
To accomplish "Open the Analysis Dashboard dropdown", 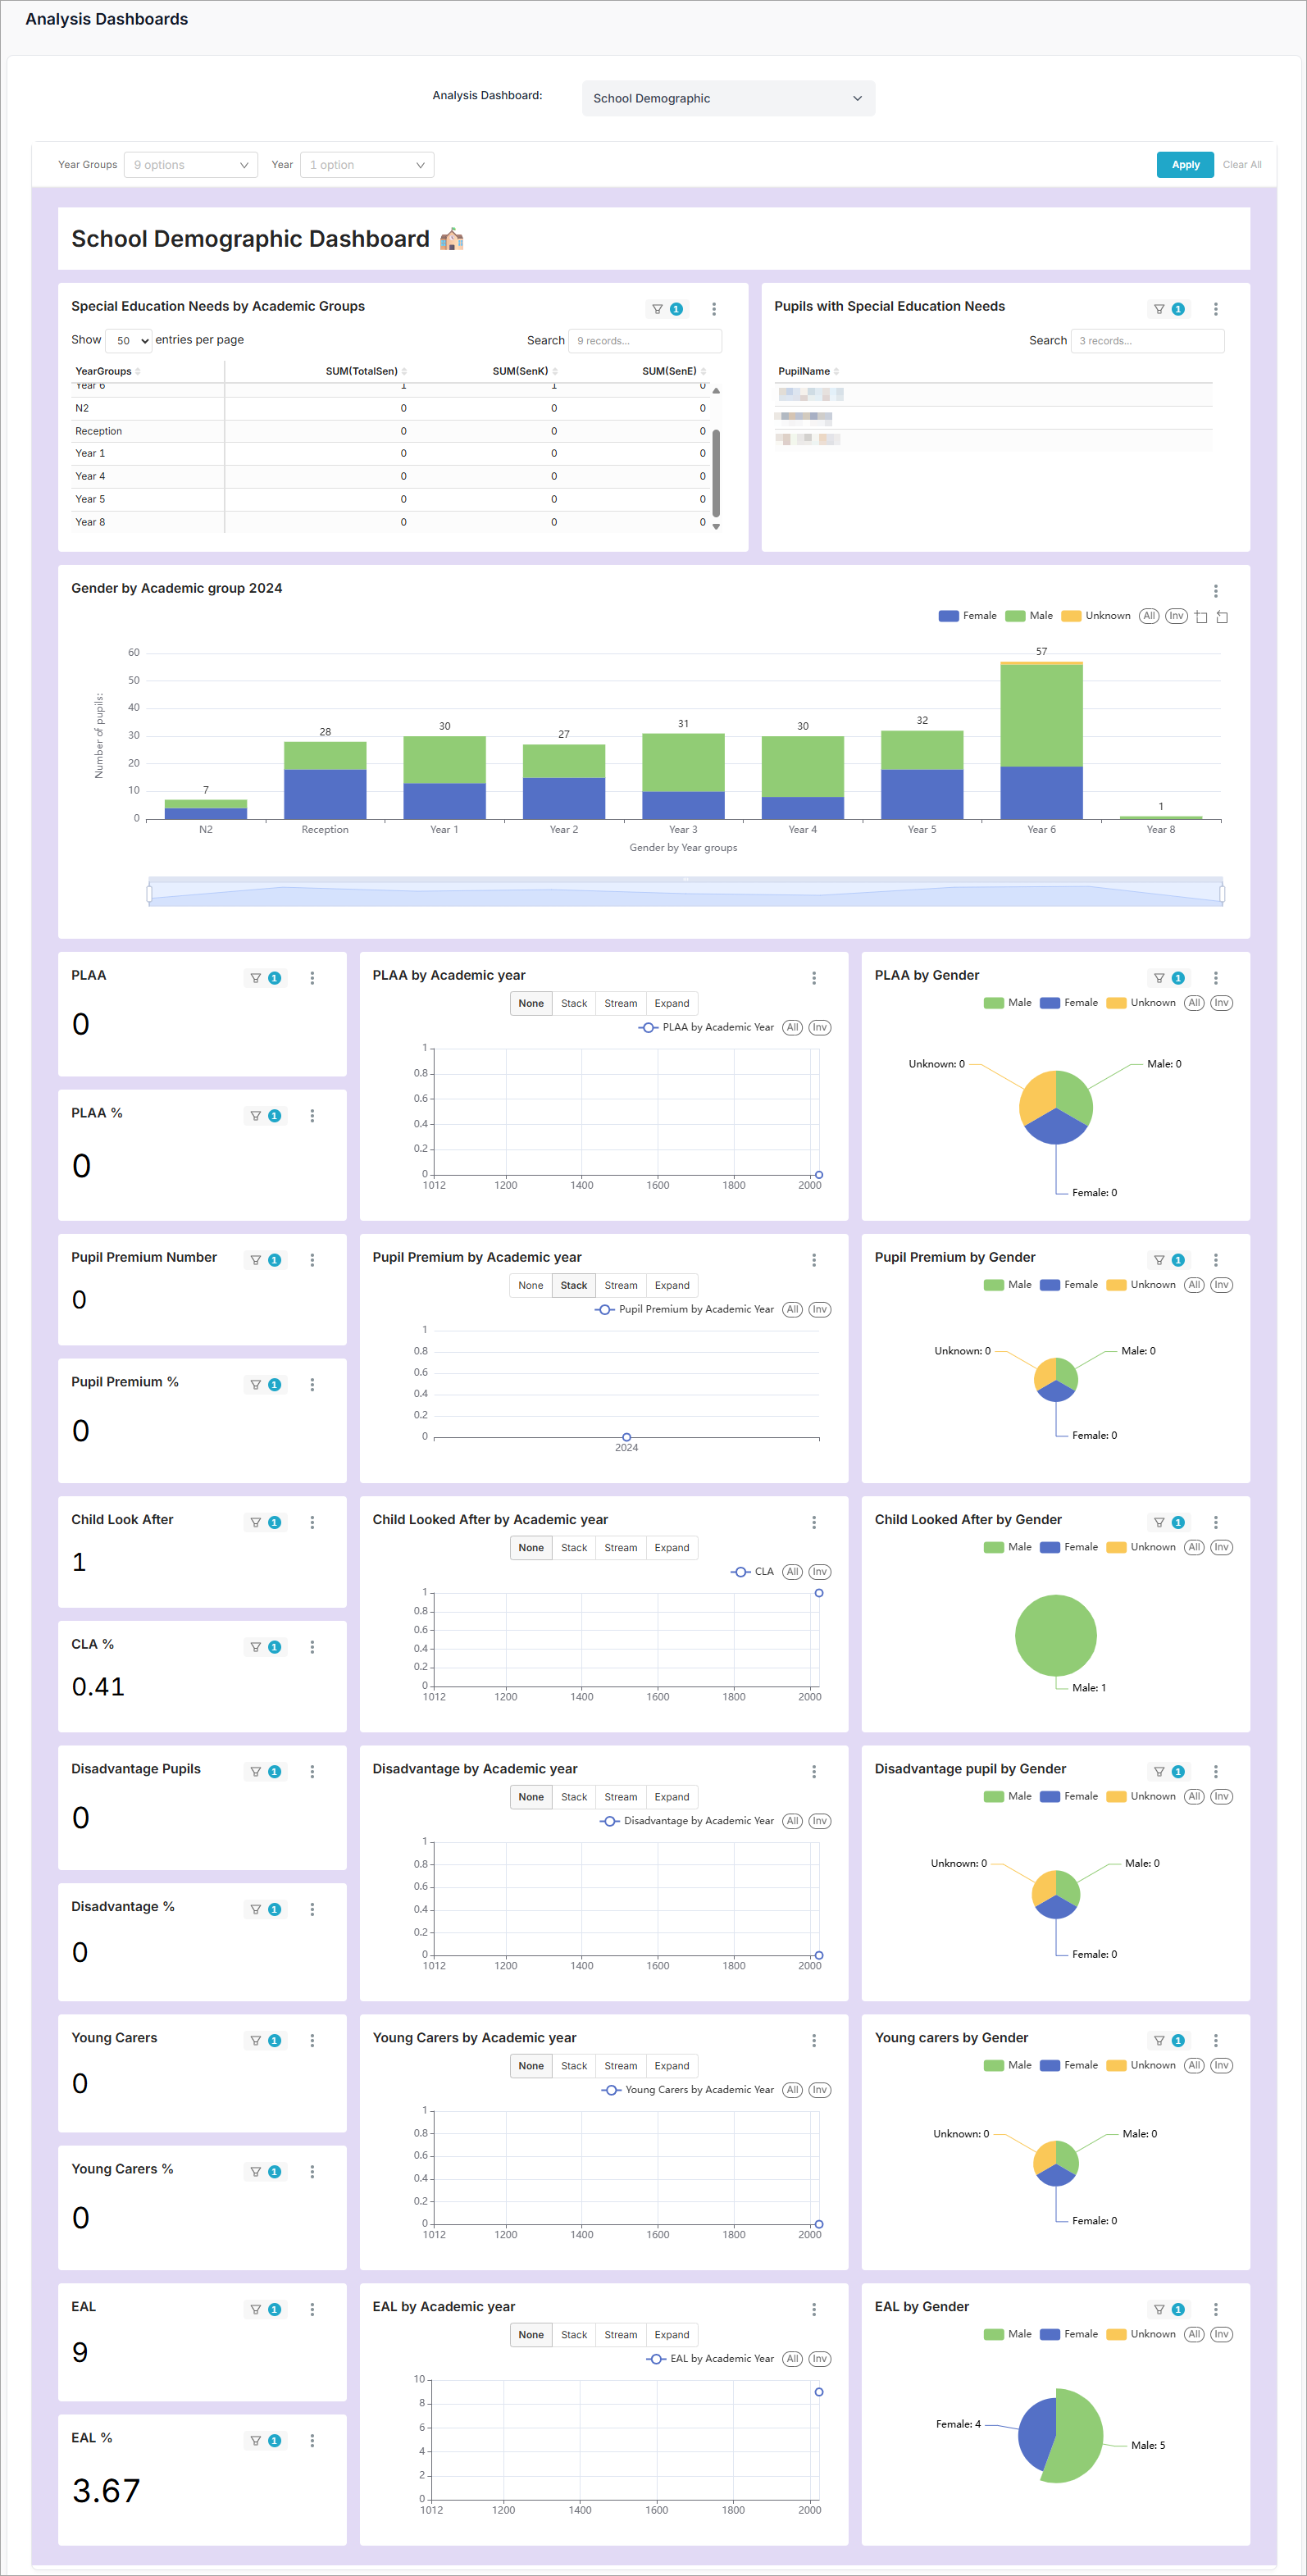I will (727, 98).
